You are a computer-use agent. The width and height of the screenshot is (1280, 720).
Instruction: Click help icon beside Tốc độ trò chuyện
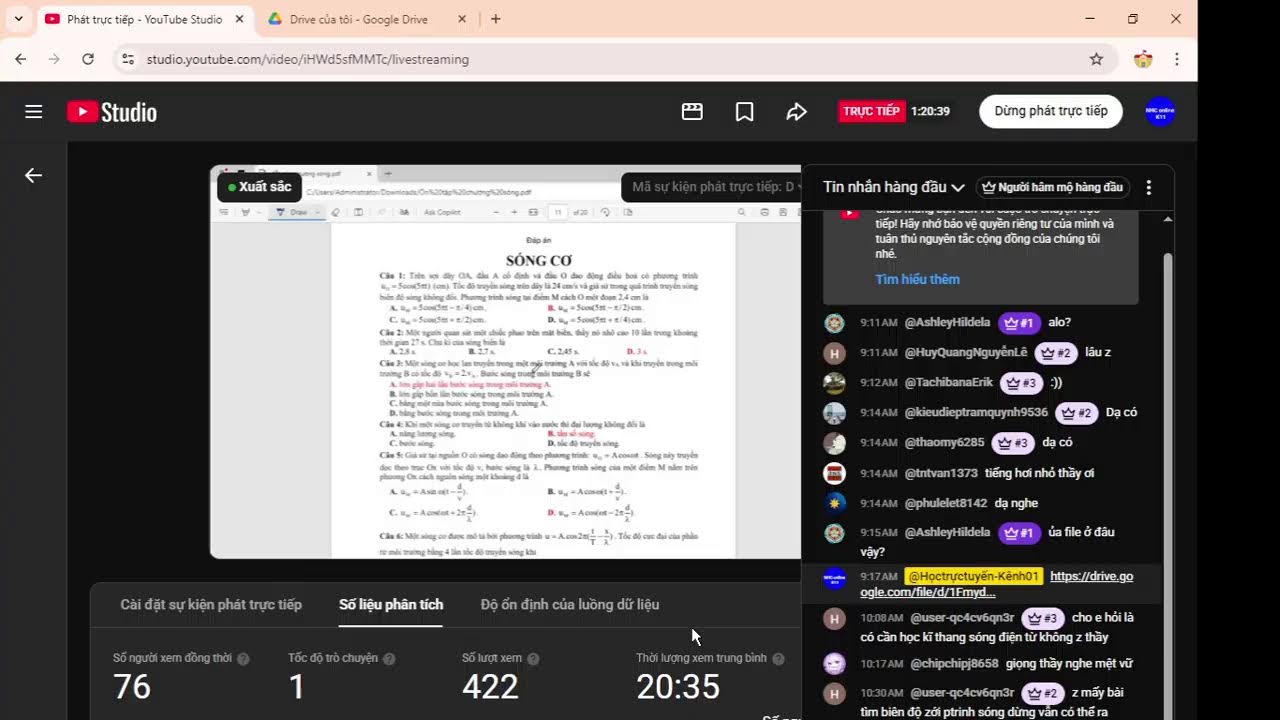(389, 659)
